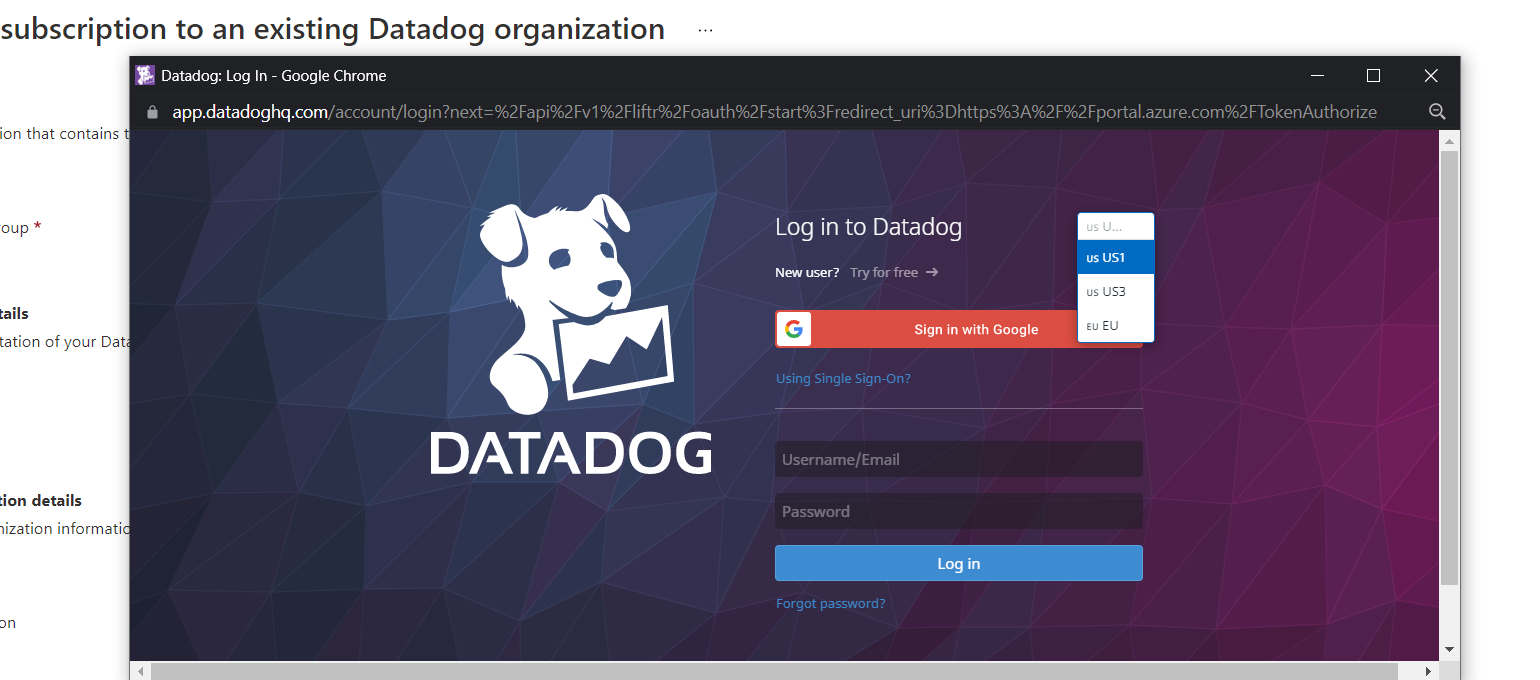Image resolution: width=1540 pixels, height=680 pixels.
Task: Click the search magnifier icon in the address bar
Action: [x=1437, y=112]
